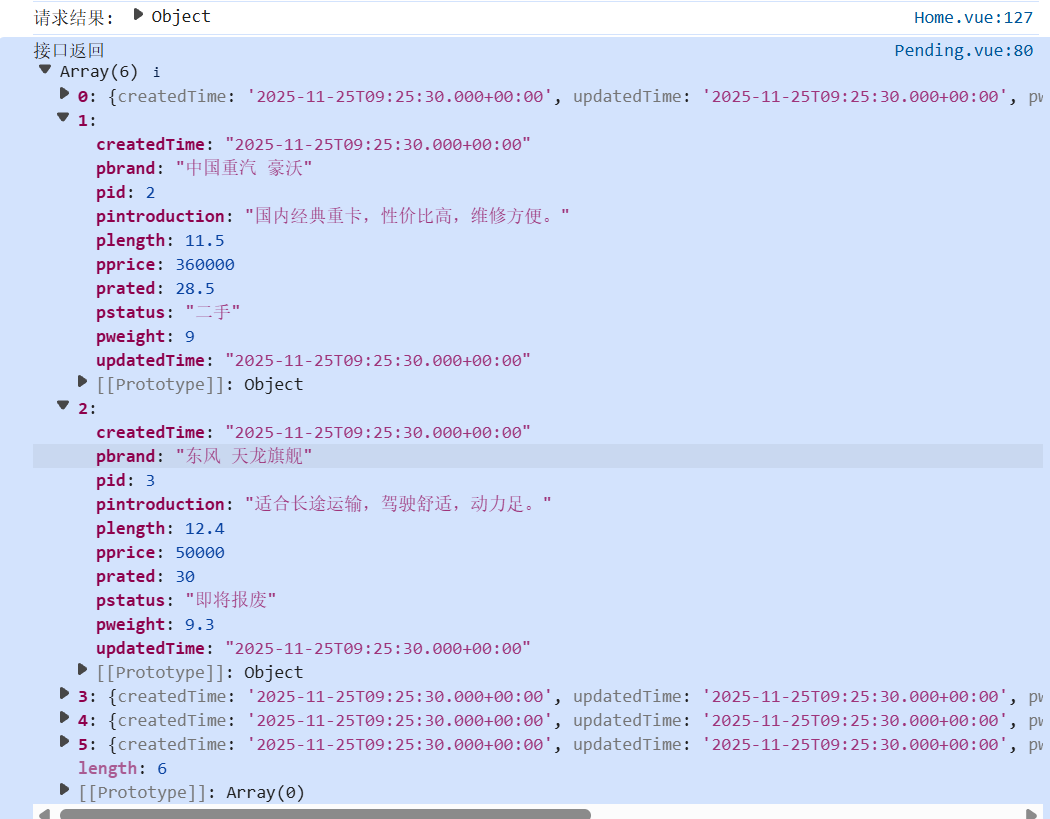Click the plength value 11.5

click(204, 240)
